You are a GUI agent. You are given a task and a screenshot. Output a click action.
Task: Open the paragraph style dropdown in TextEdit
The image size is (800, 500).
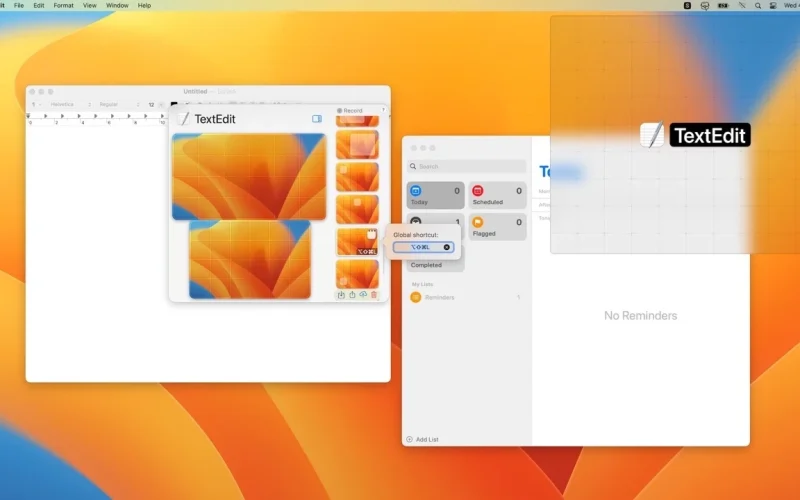pos(35,105)
